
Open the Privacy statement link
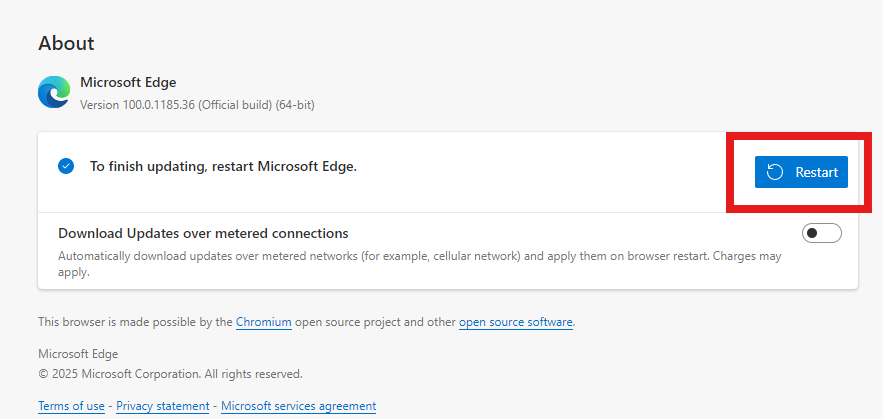coord(163,405)
